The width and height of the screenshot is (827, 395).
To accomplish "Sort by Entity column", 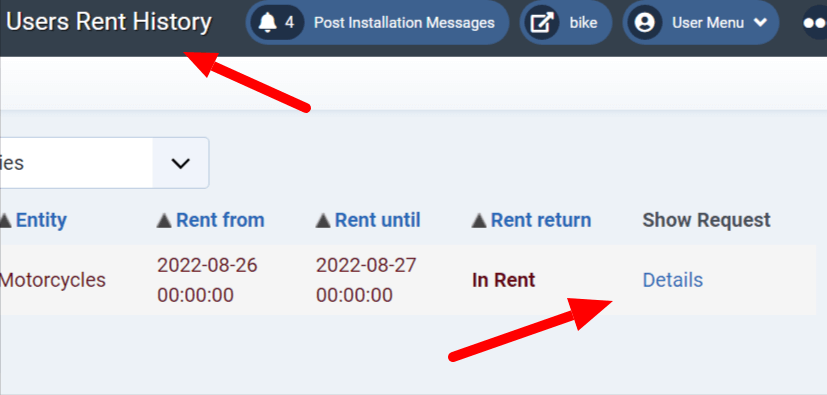I will [41, 220].
